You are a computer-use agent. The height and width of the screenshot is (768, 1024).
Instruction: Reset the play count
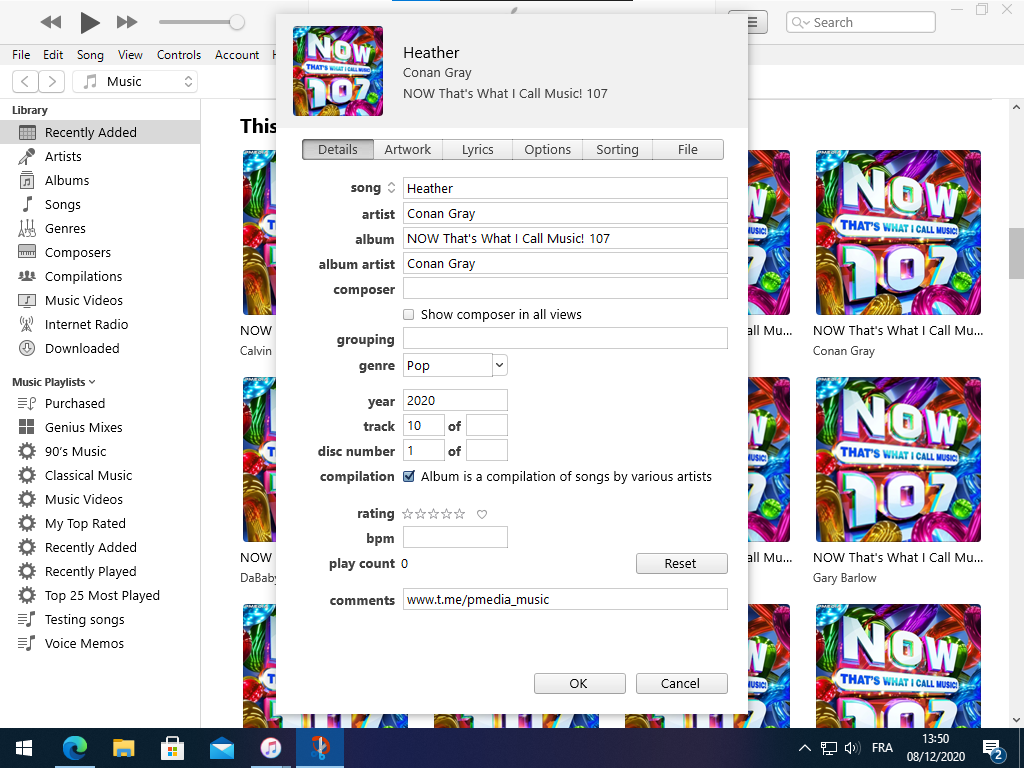[681, 564]
